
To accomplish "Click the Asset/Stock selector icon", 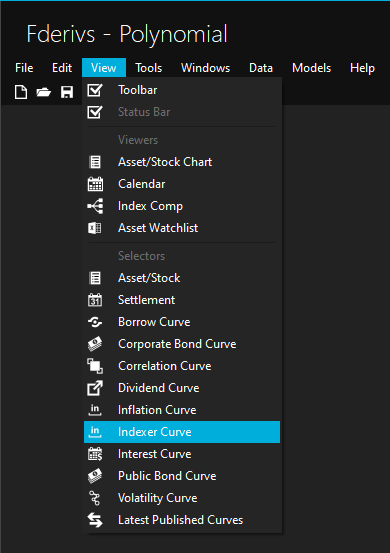I will 95,278.
